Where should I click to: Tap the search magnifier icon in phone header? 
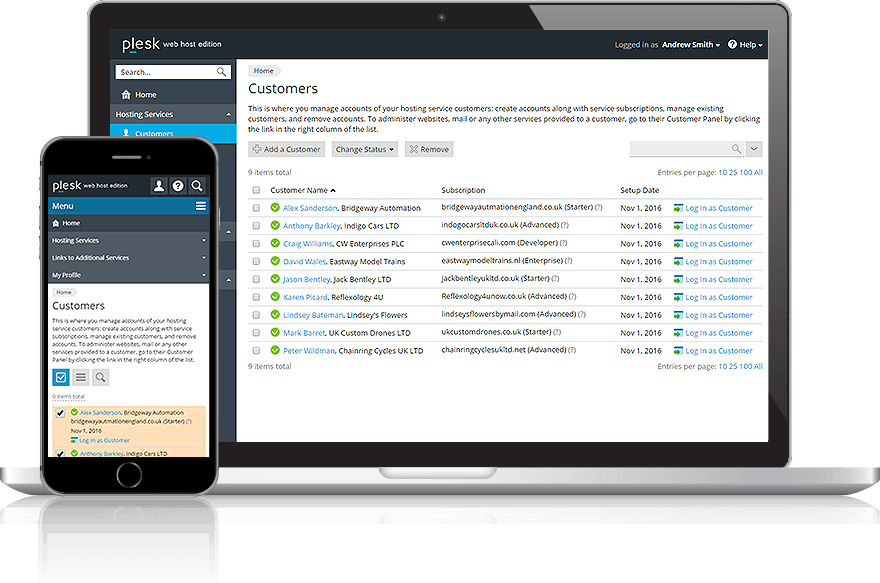(197, 186)
